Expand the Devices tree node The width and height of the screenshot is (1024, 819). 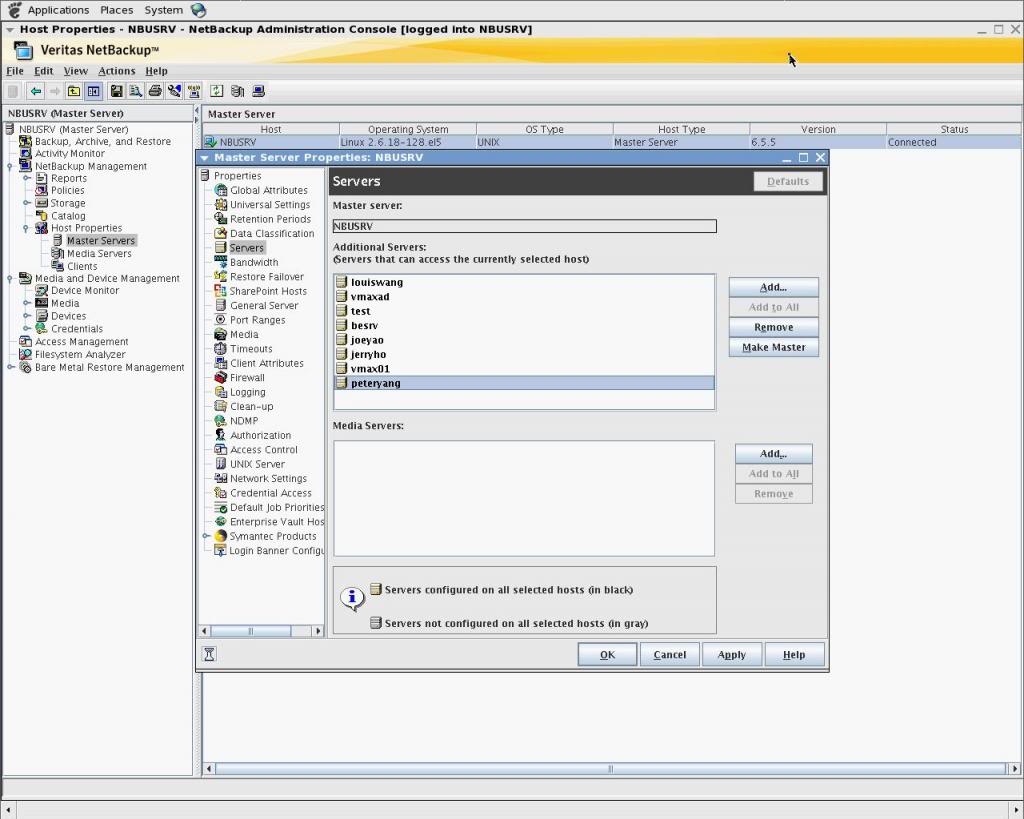point(27,316)
